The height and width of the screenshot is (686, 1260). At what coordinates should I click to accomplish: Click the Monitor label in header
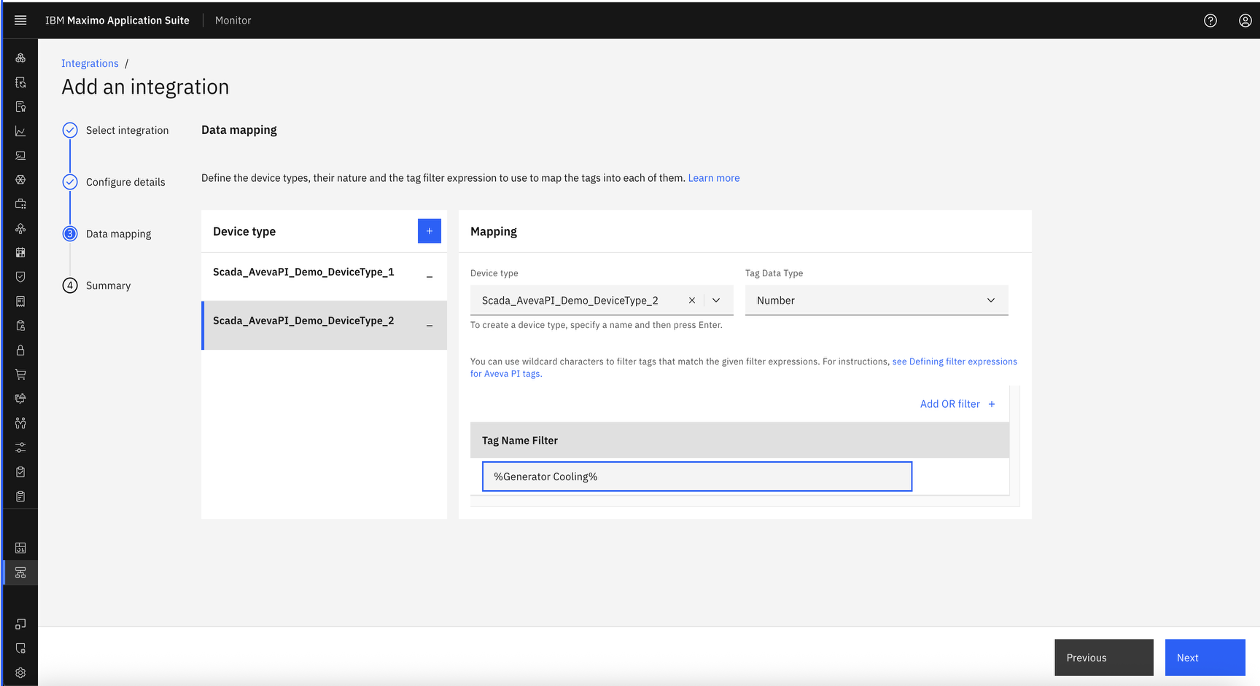(x=233, y=20)
